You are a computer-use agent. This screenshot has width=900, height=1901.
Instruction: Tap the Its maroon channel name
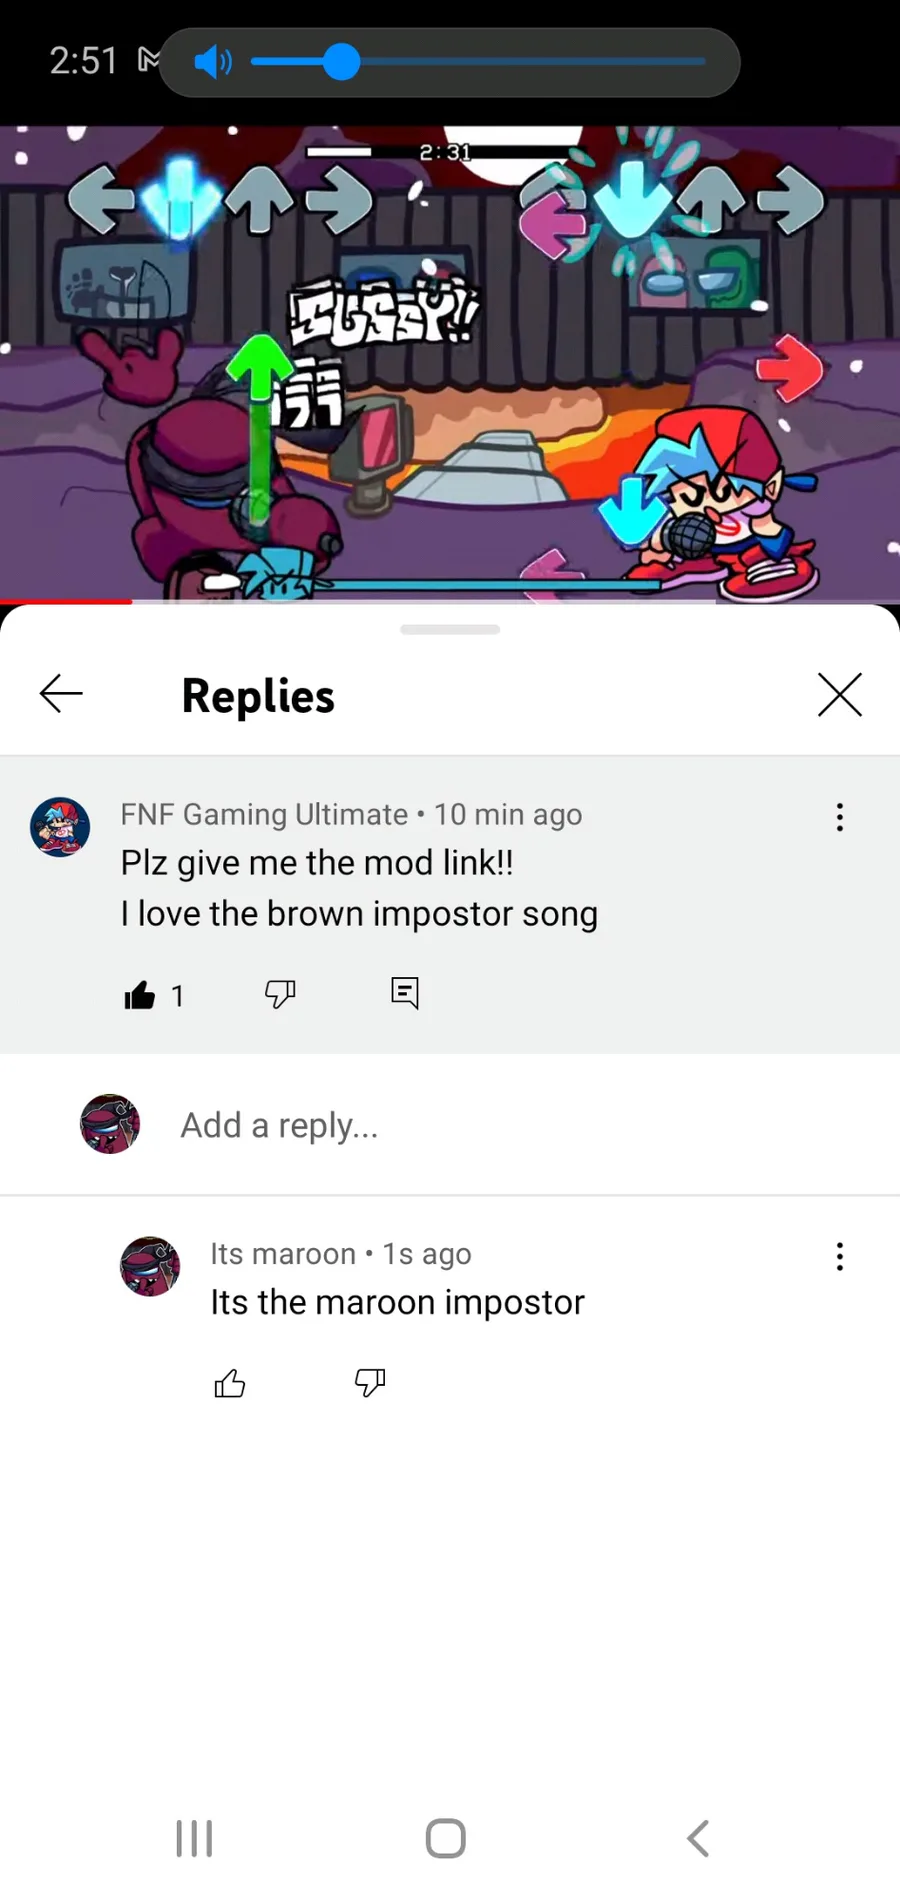(283, 1254)
